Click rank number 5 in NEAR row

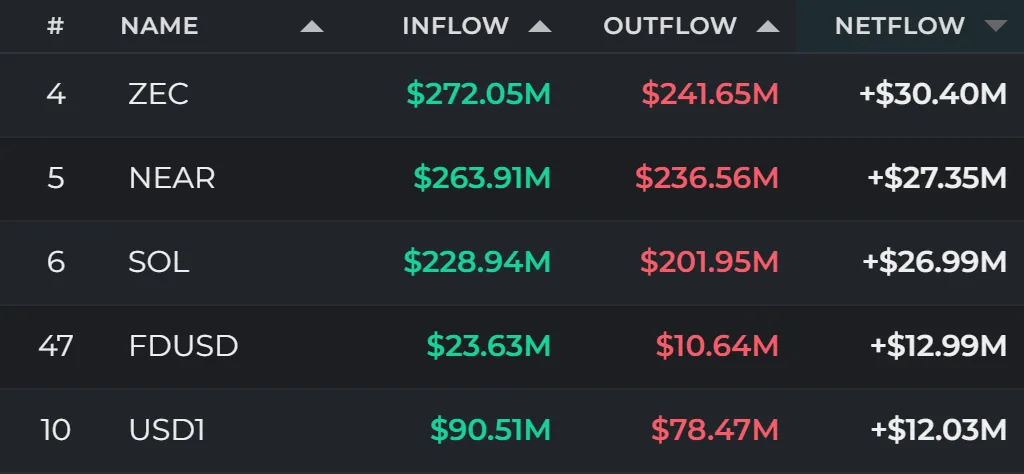coord(56,178)
